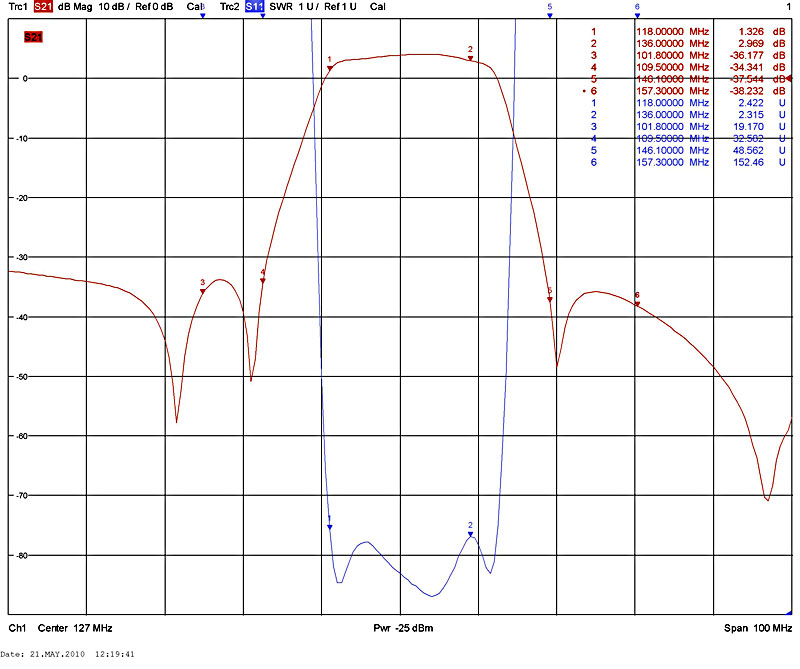Select the 19.170 U marker value

click(760, 127)
